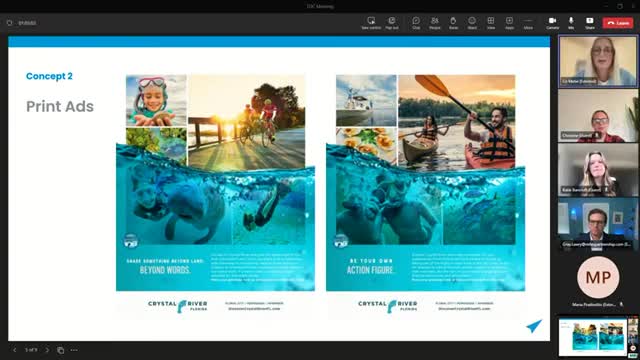Toggle the Mic mute

[x=571, y=23]
